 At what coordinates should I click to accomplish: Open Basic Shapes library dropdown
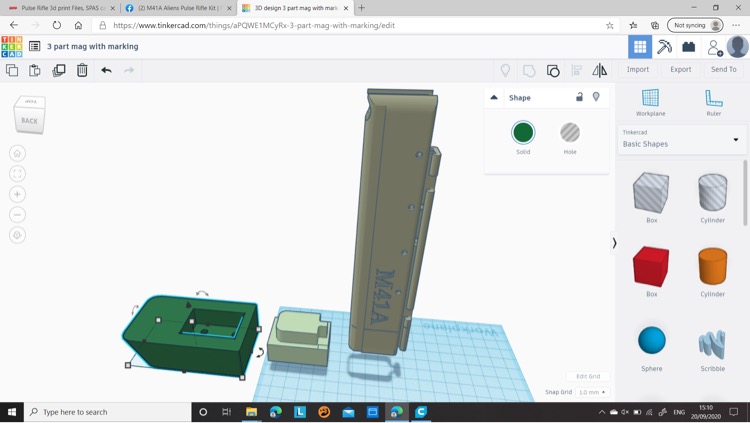pyautogui.click(x=681, y=139)
